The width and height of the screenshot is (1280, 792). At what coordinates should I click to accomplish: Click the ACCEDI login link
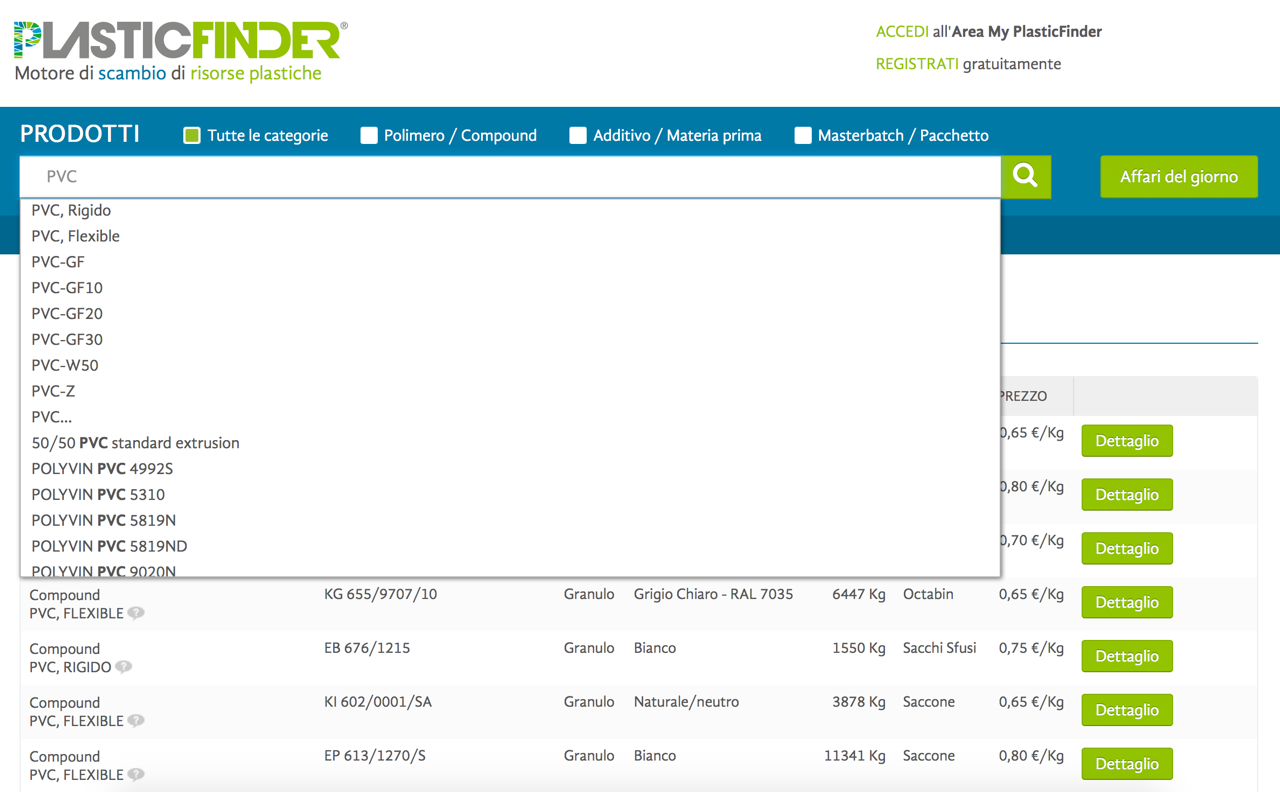(x=902, y=32)
